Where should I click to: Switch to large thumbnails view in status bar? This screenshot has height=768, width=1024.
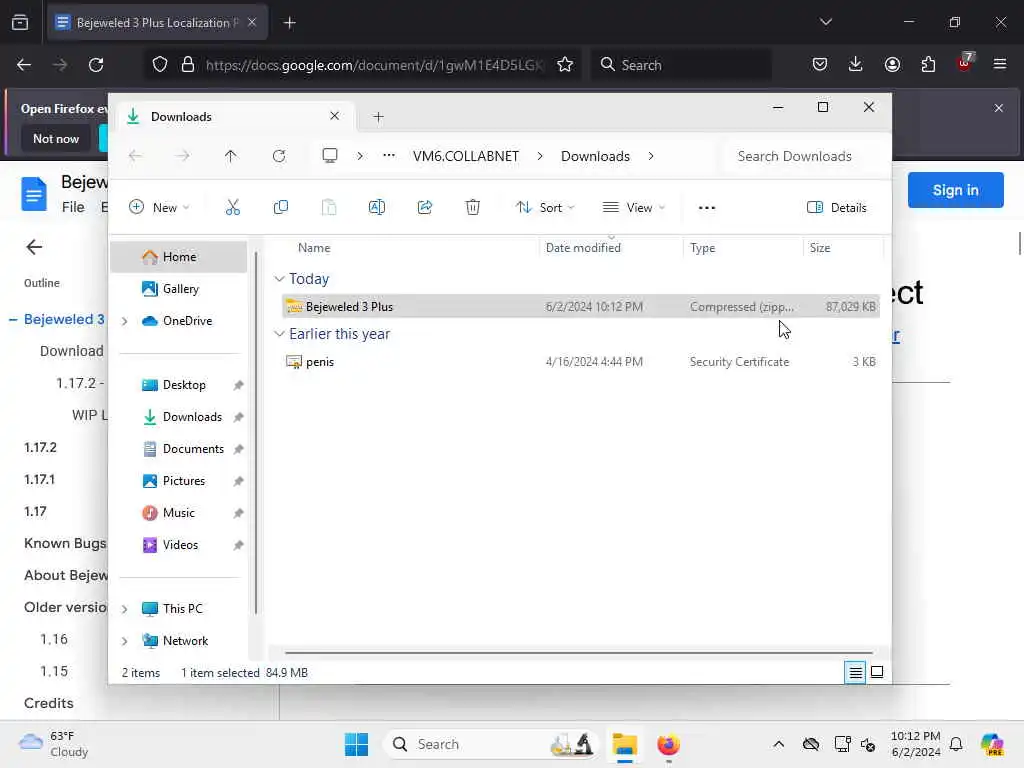(877, 673)
